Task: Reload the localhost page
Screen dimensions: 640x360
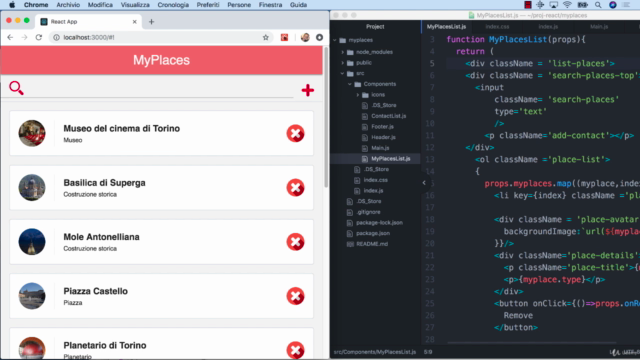Action: click(x=39, y=37)
